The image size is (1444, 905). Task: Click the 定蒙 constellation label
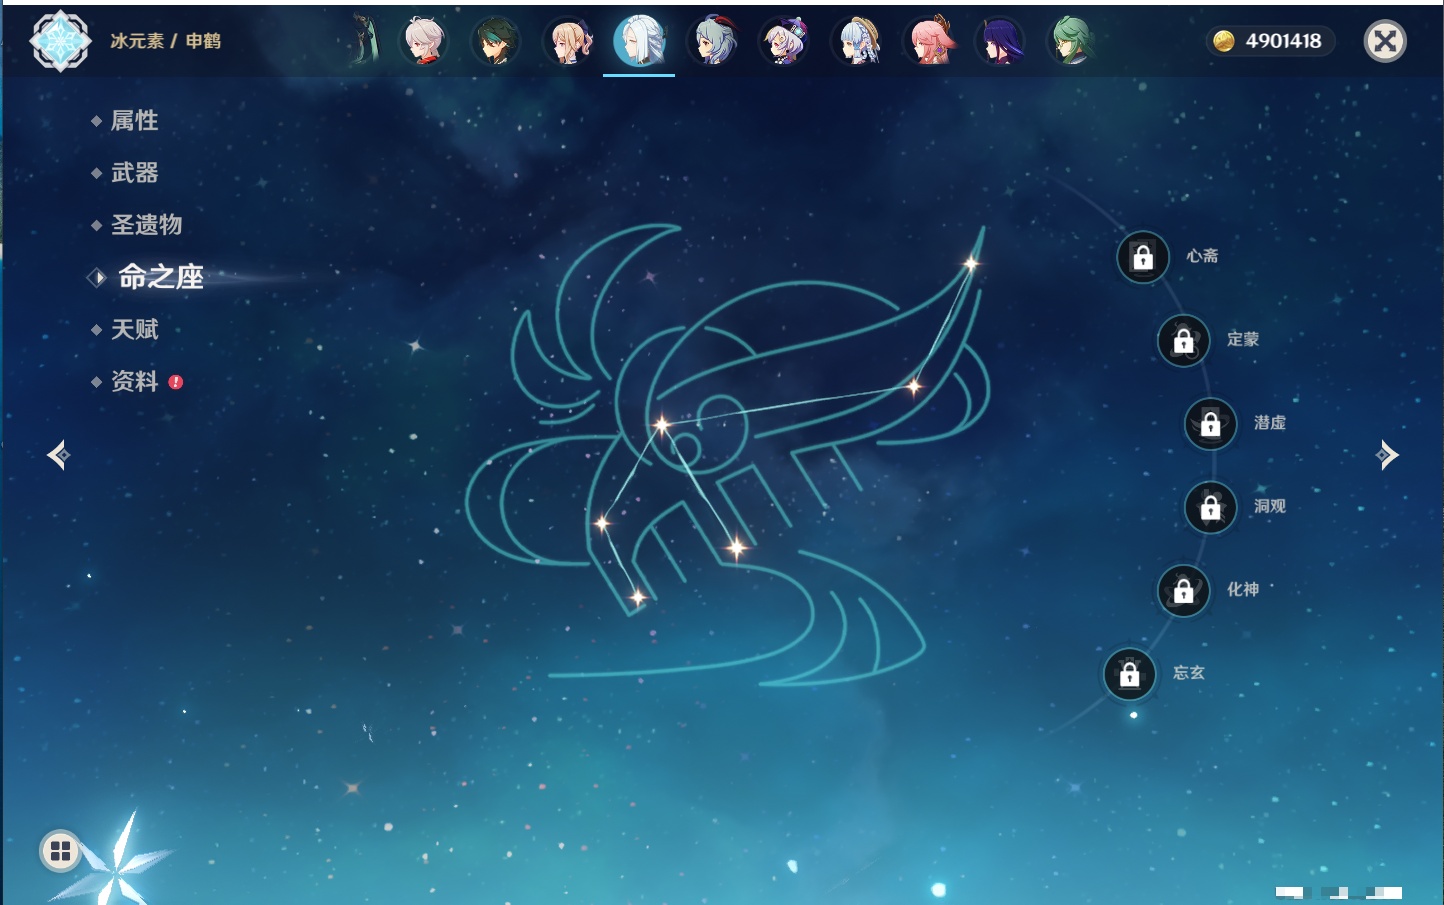click(1243, 339)
